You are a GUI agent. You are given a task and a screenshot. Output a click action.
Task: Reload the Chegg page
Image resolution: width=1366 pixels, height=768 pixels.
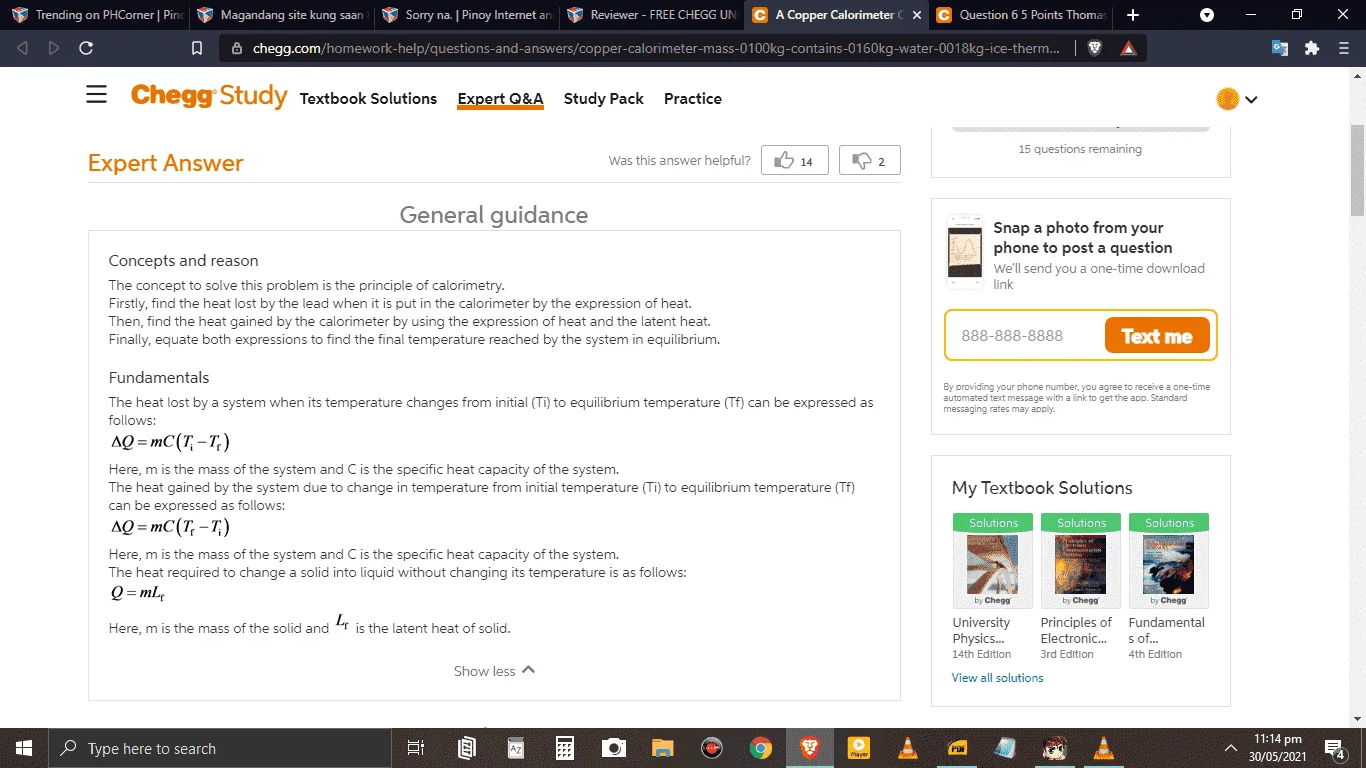tap(86, 48)
